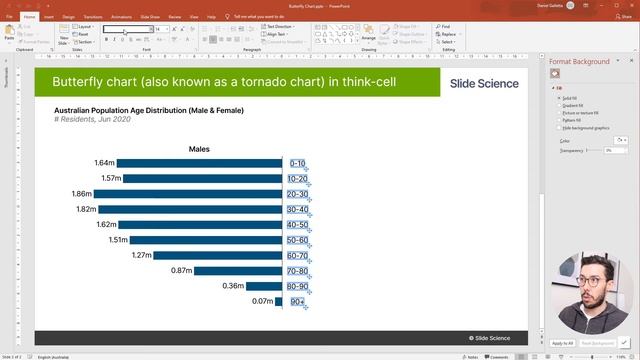The height and width of the screenshot is (360, 640).
Task: Open the Select dropdown in Editing
Action: point(446,42)
